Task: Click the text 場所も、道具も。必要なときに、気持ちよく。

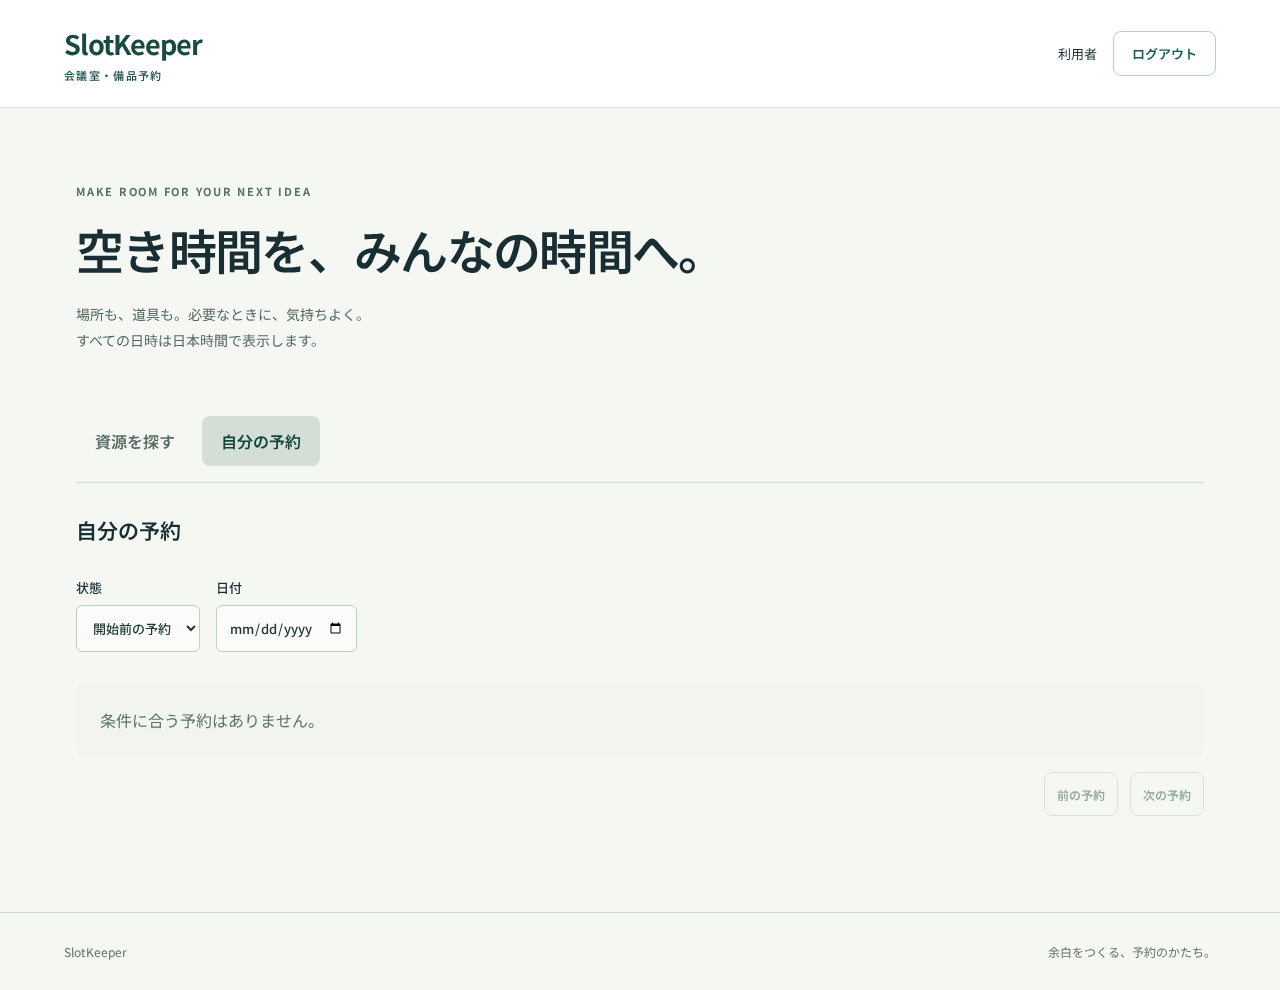Action: click(x=222, y=315)
